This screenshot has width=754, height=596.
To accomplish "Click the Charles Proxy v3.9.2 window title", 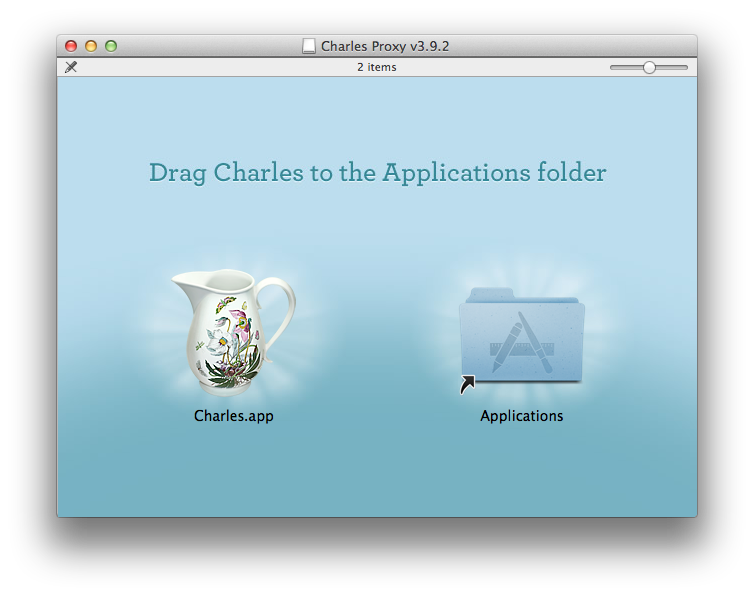I will (385, 46).
